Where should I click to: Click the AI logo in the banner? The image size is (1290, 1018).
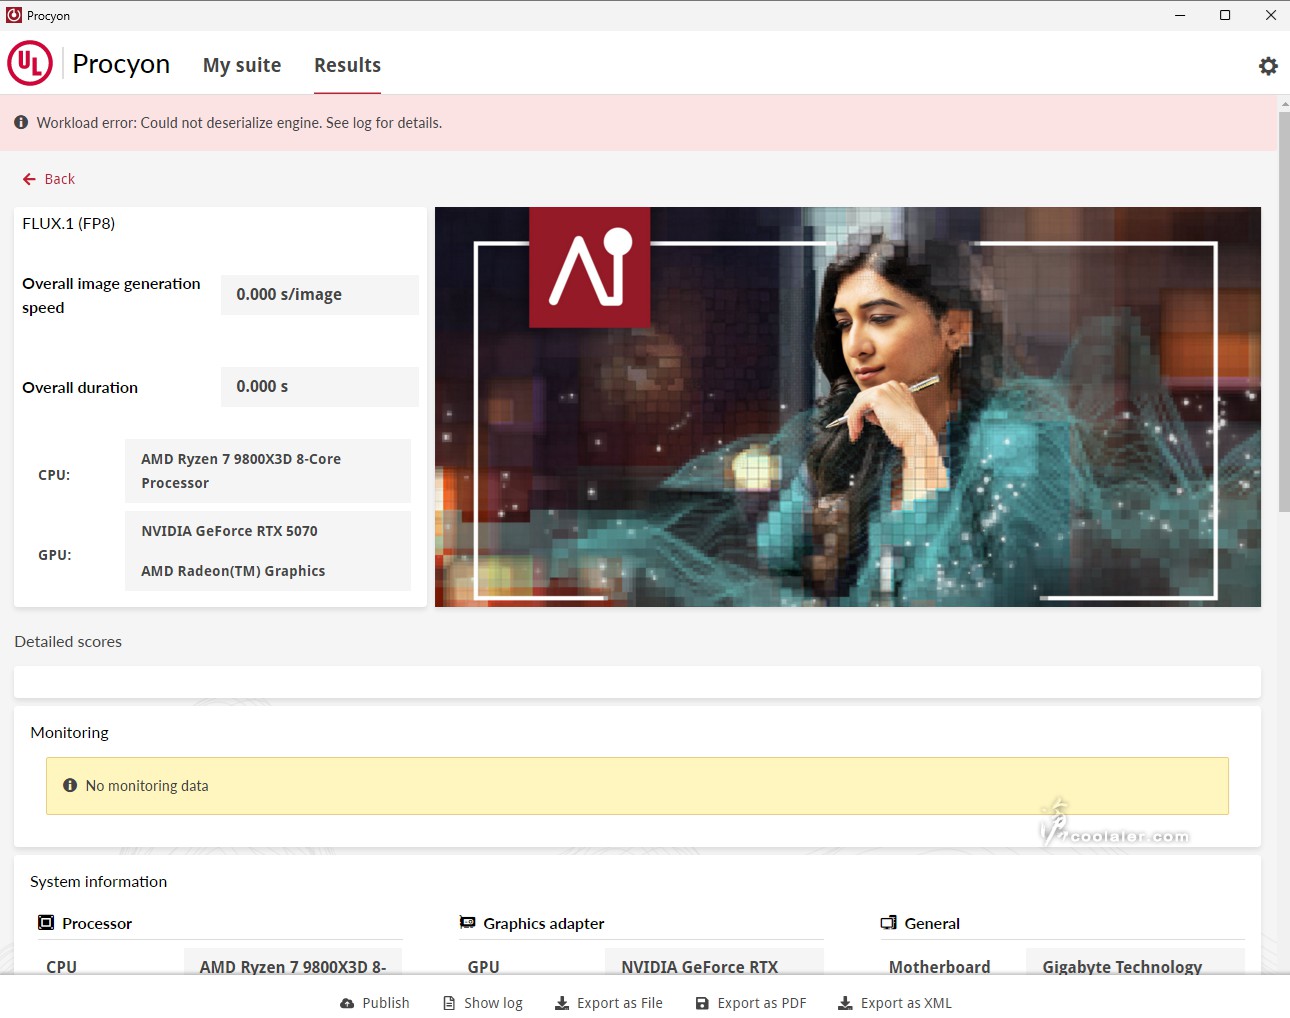point(590,267)
